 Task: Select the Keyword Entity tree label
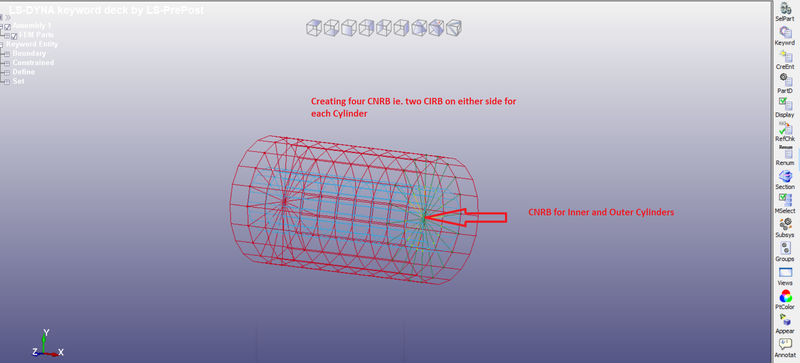tap(32, 44)
